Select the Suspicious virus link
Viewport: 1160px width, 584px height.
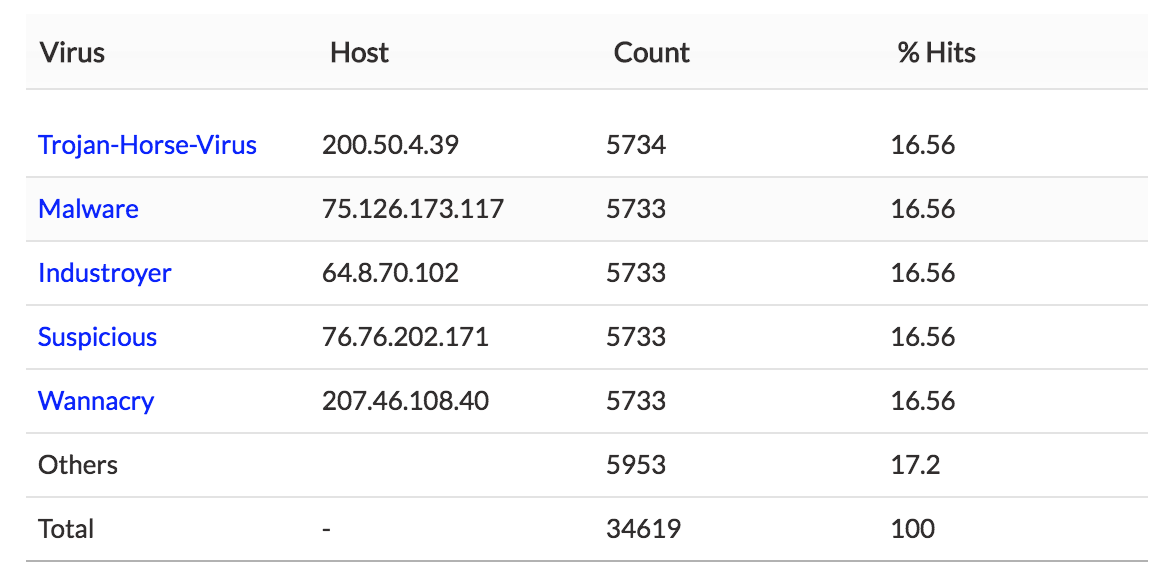click(97, 337)
